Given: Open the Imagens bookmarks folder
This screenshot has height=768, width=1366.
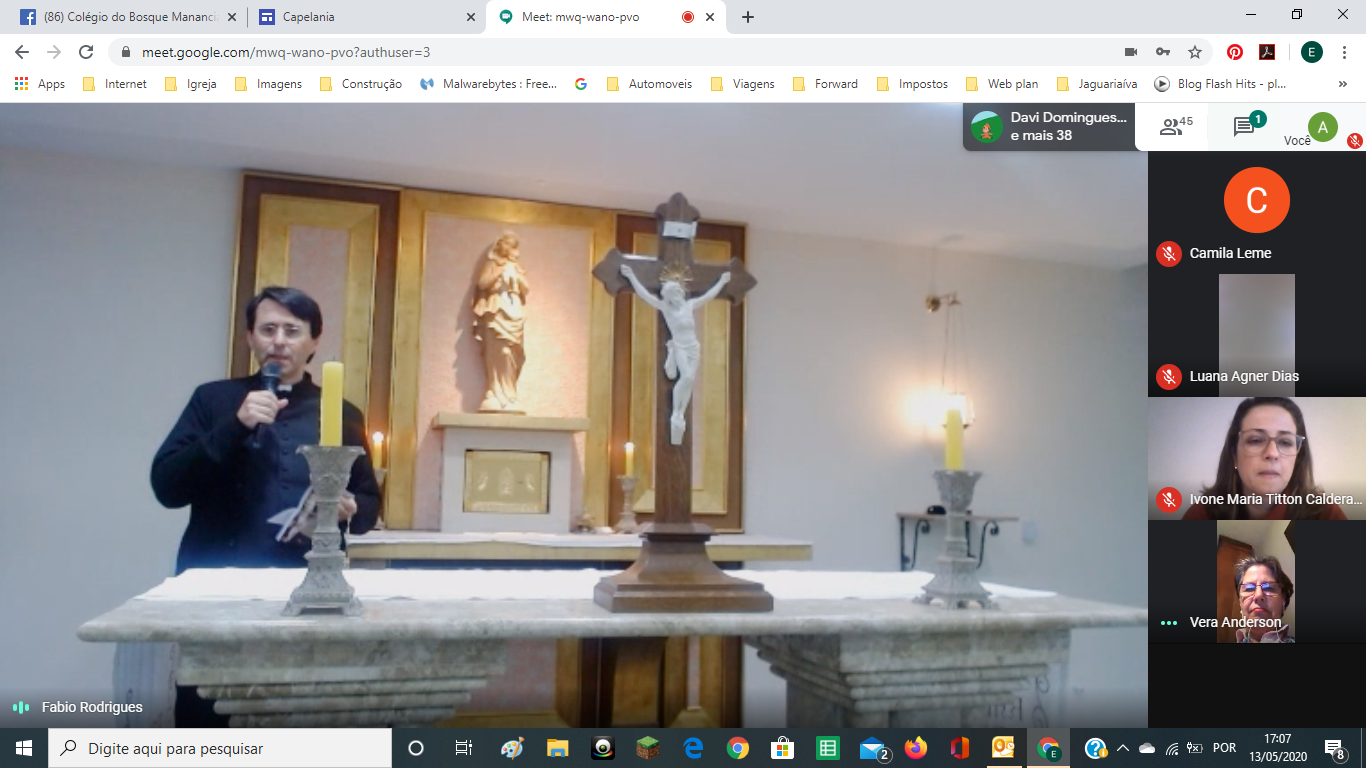Looking at the screenshot, I should (268, 84).
